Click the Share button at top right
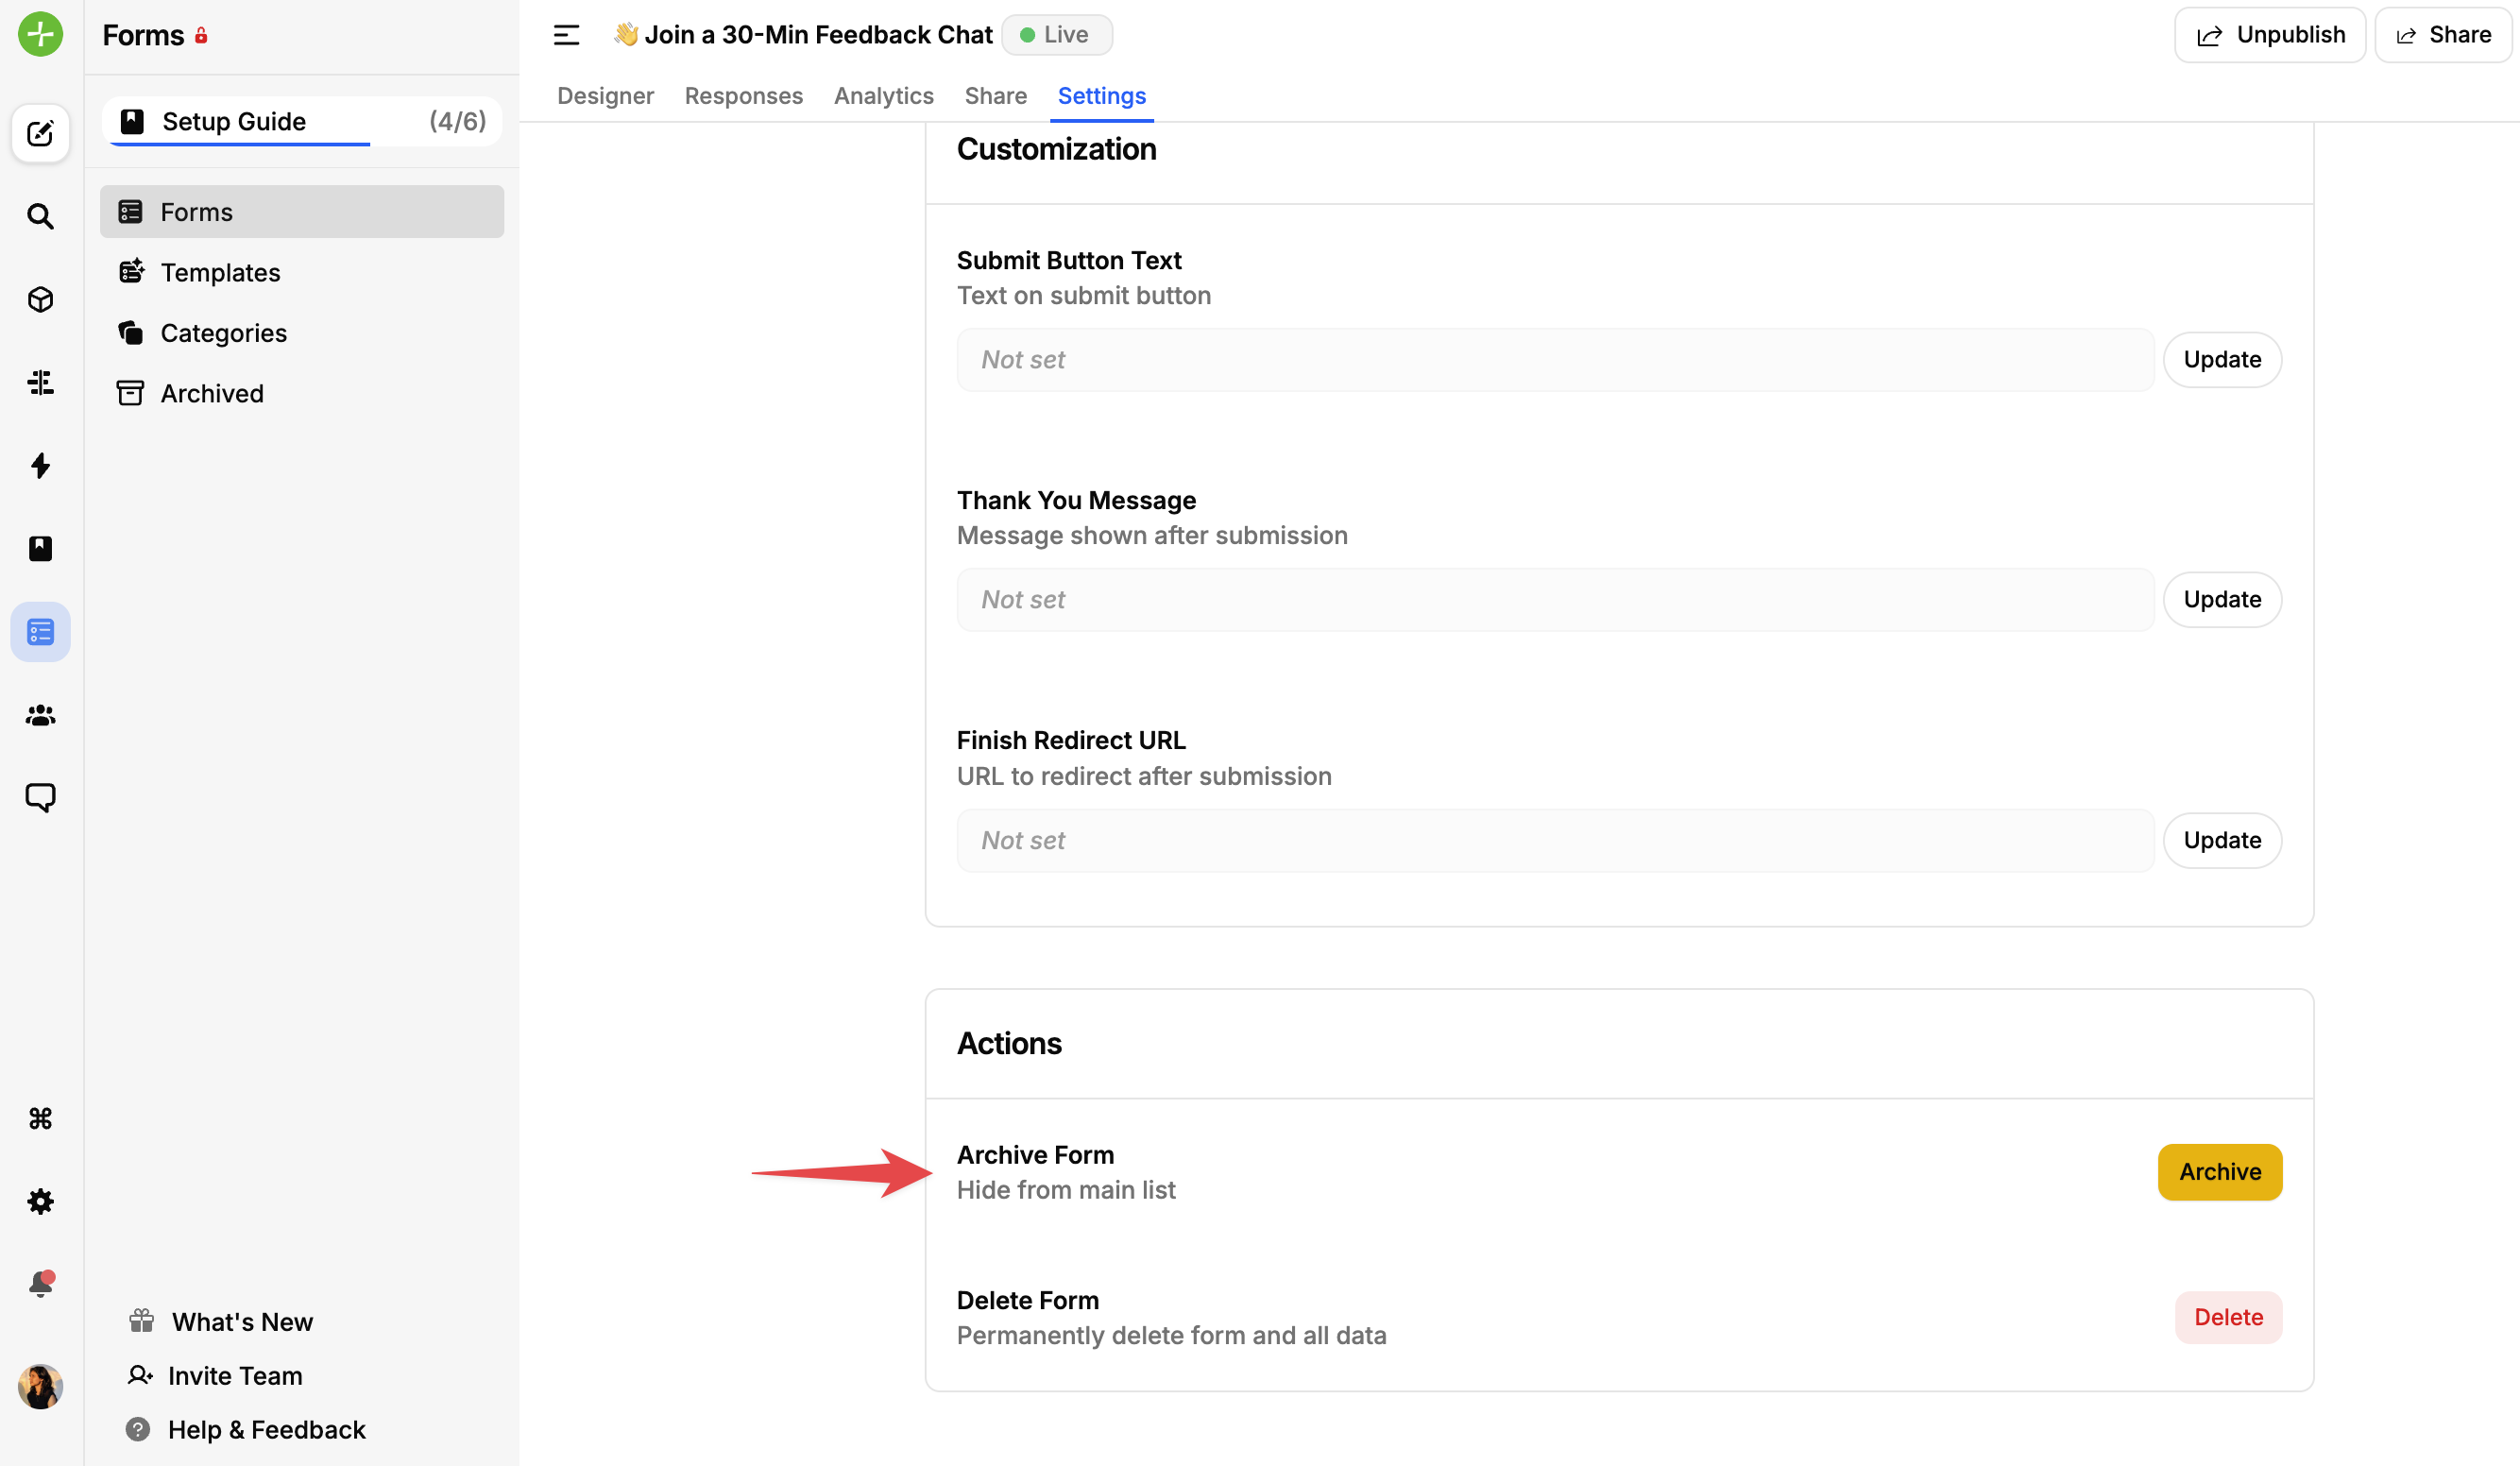This screenshot has width=2520, height=1466. point(2444,35)
